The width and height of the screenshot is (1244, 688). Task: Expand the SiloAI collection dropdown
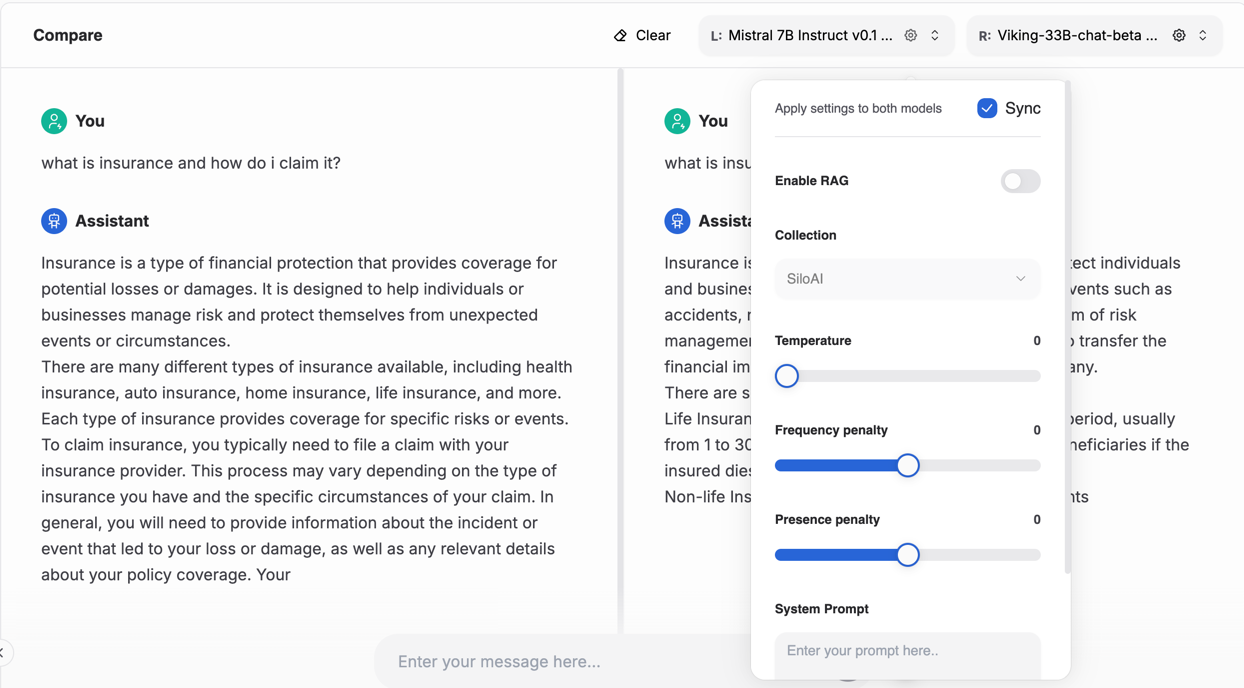[907, 279]
